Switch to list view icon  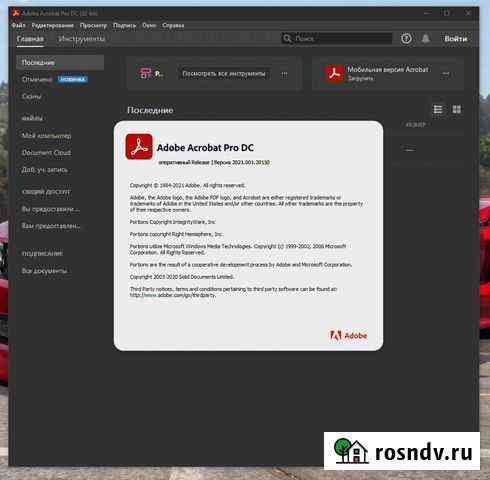pyautogui.click(x=438, y=109)
